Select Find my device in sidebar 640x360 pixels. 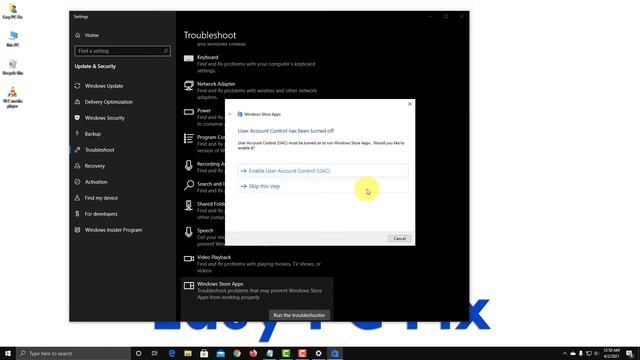(x=101, y=198)
